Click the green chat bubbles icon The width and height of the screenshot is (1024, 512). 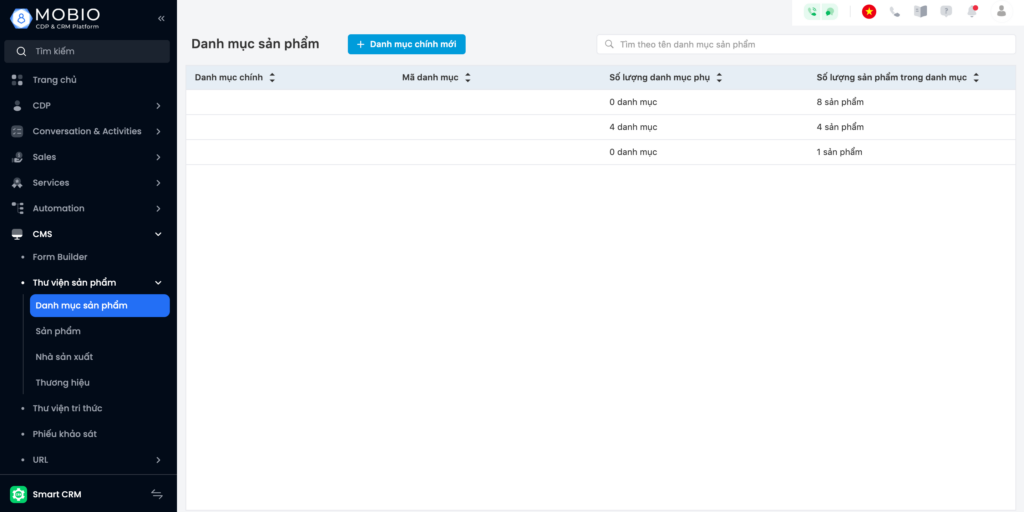point(830,12)
